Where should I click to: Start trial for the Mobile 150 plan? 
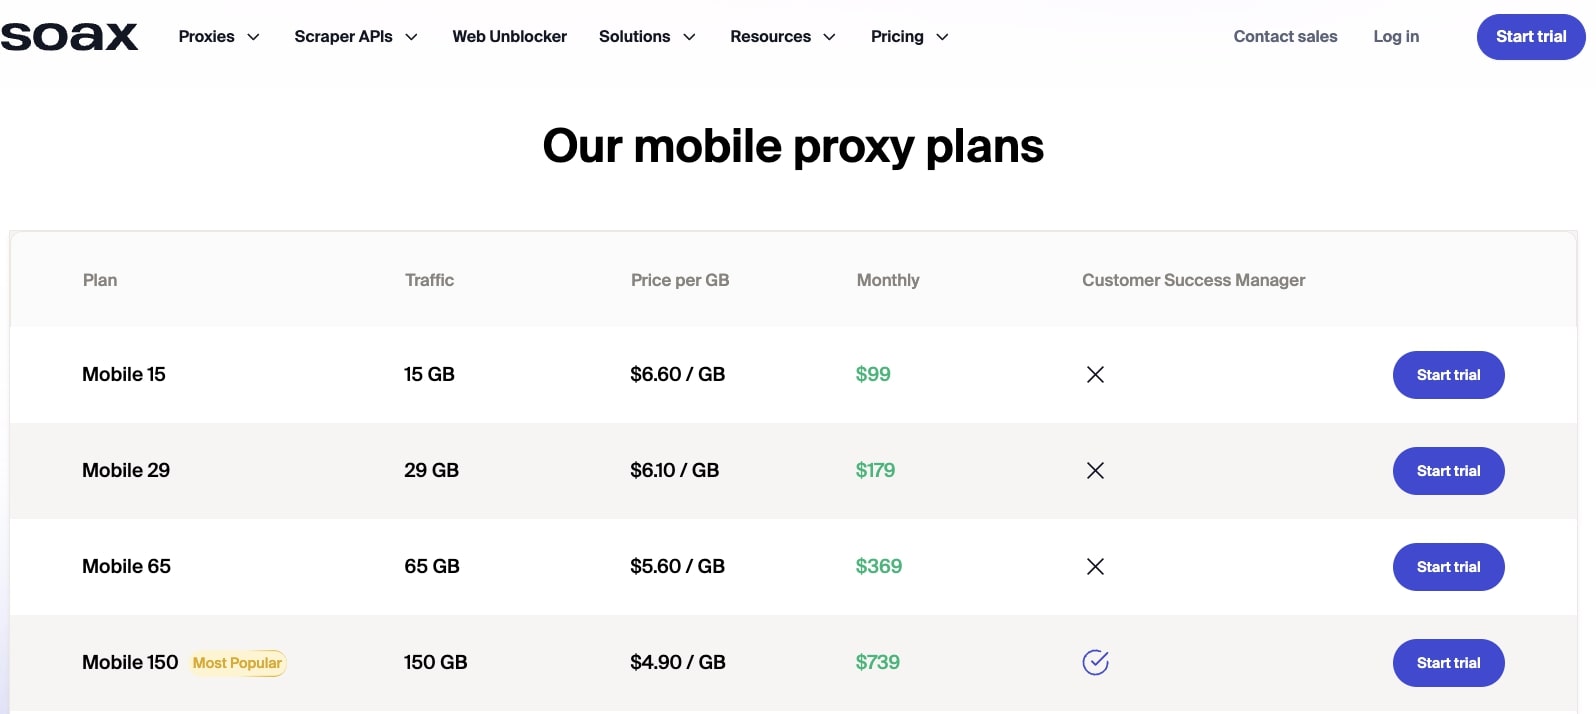1448,662
